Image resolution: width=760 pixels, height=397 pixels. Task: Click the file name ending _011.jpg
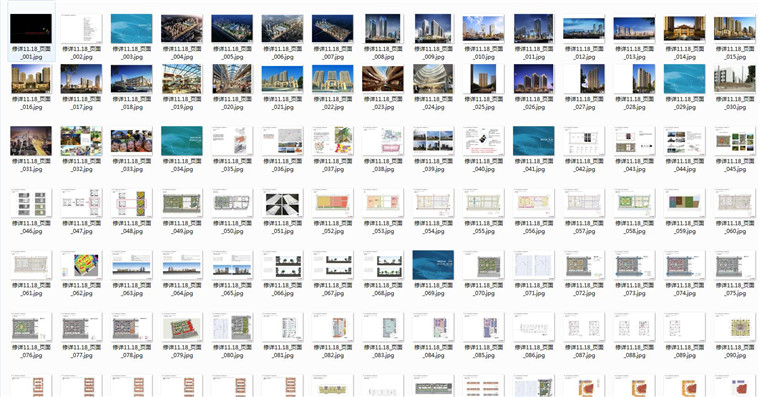point(534,53)
